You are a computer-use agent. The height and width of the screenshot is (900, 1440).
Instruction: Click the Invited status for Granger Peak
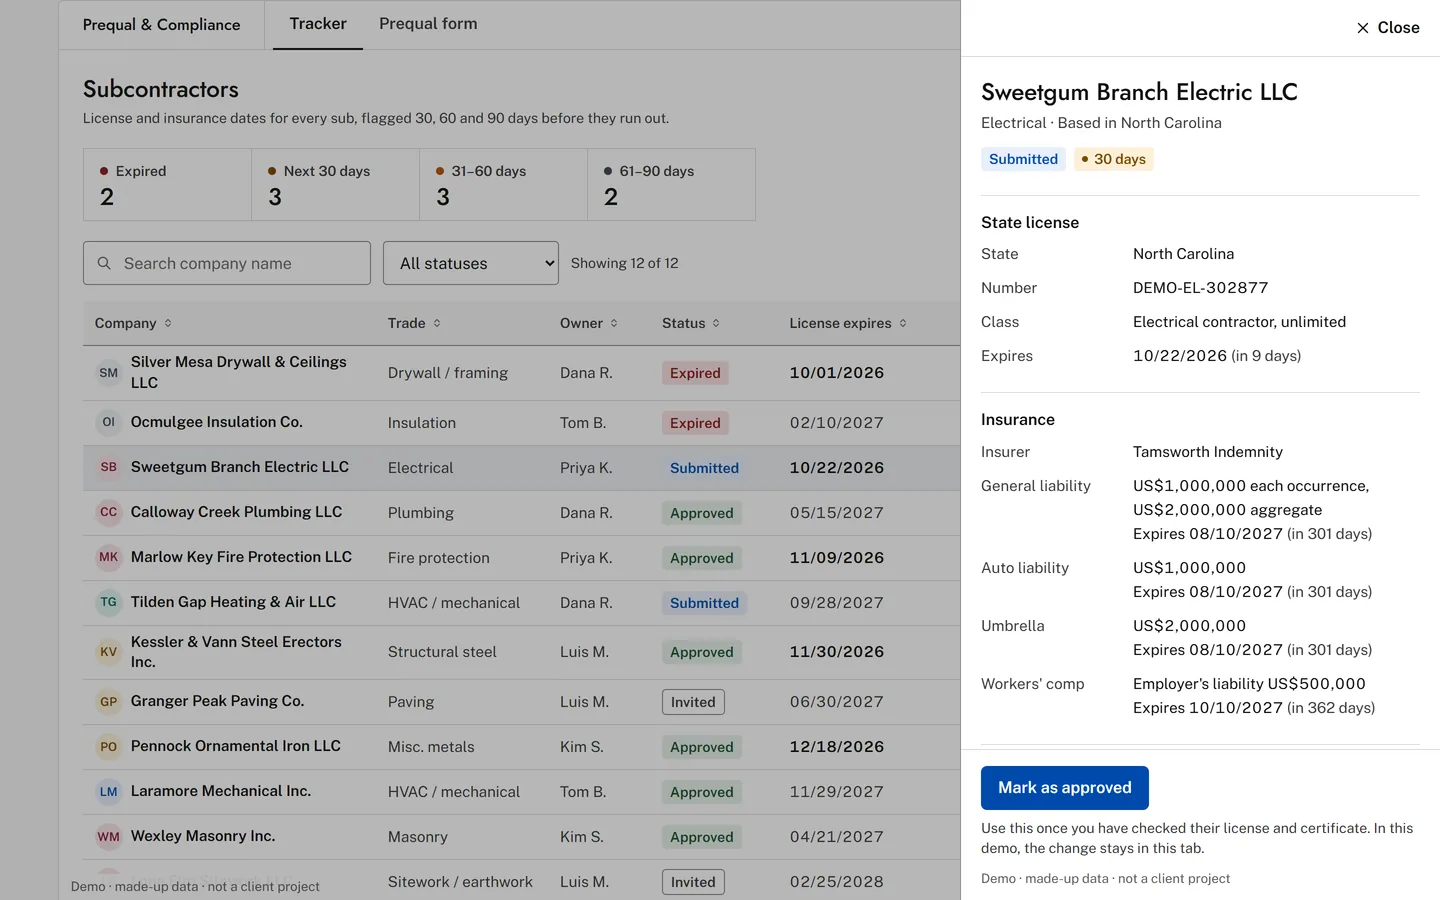coord(693,702)
